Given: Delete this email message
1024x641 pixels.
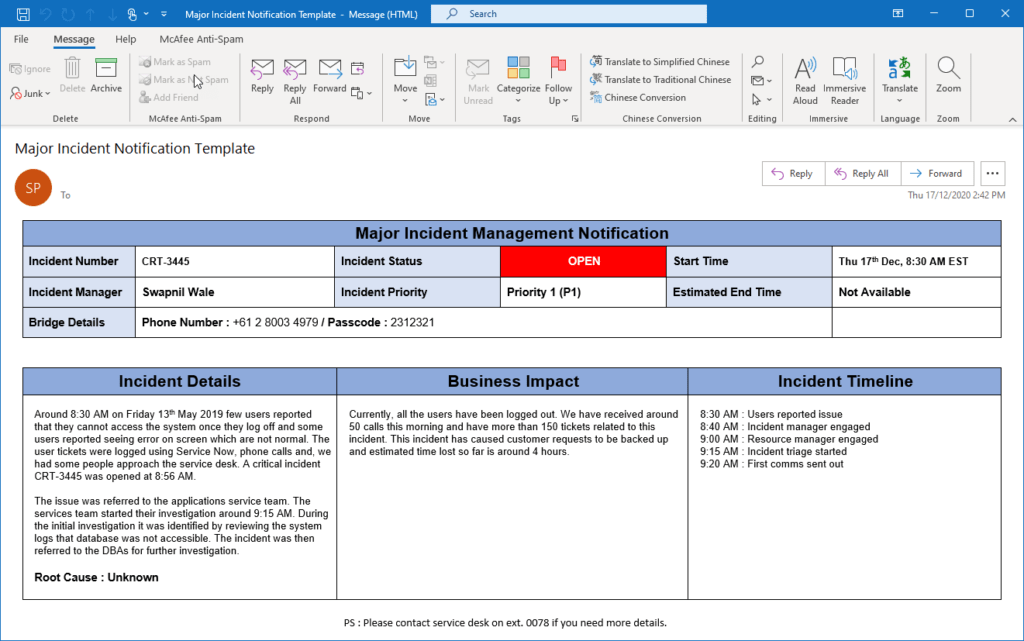Looking at the screenshot, I should (x=71, y=75).
